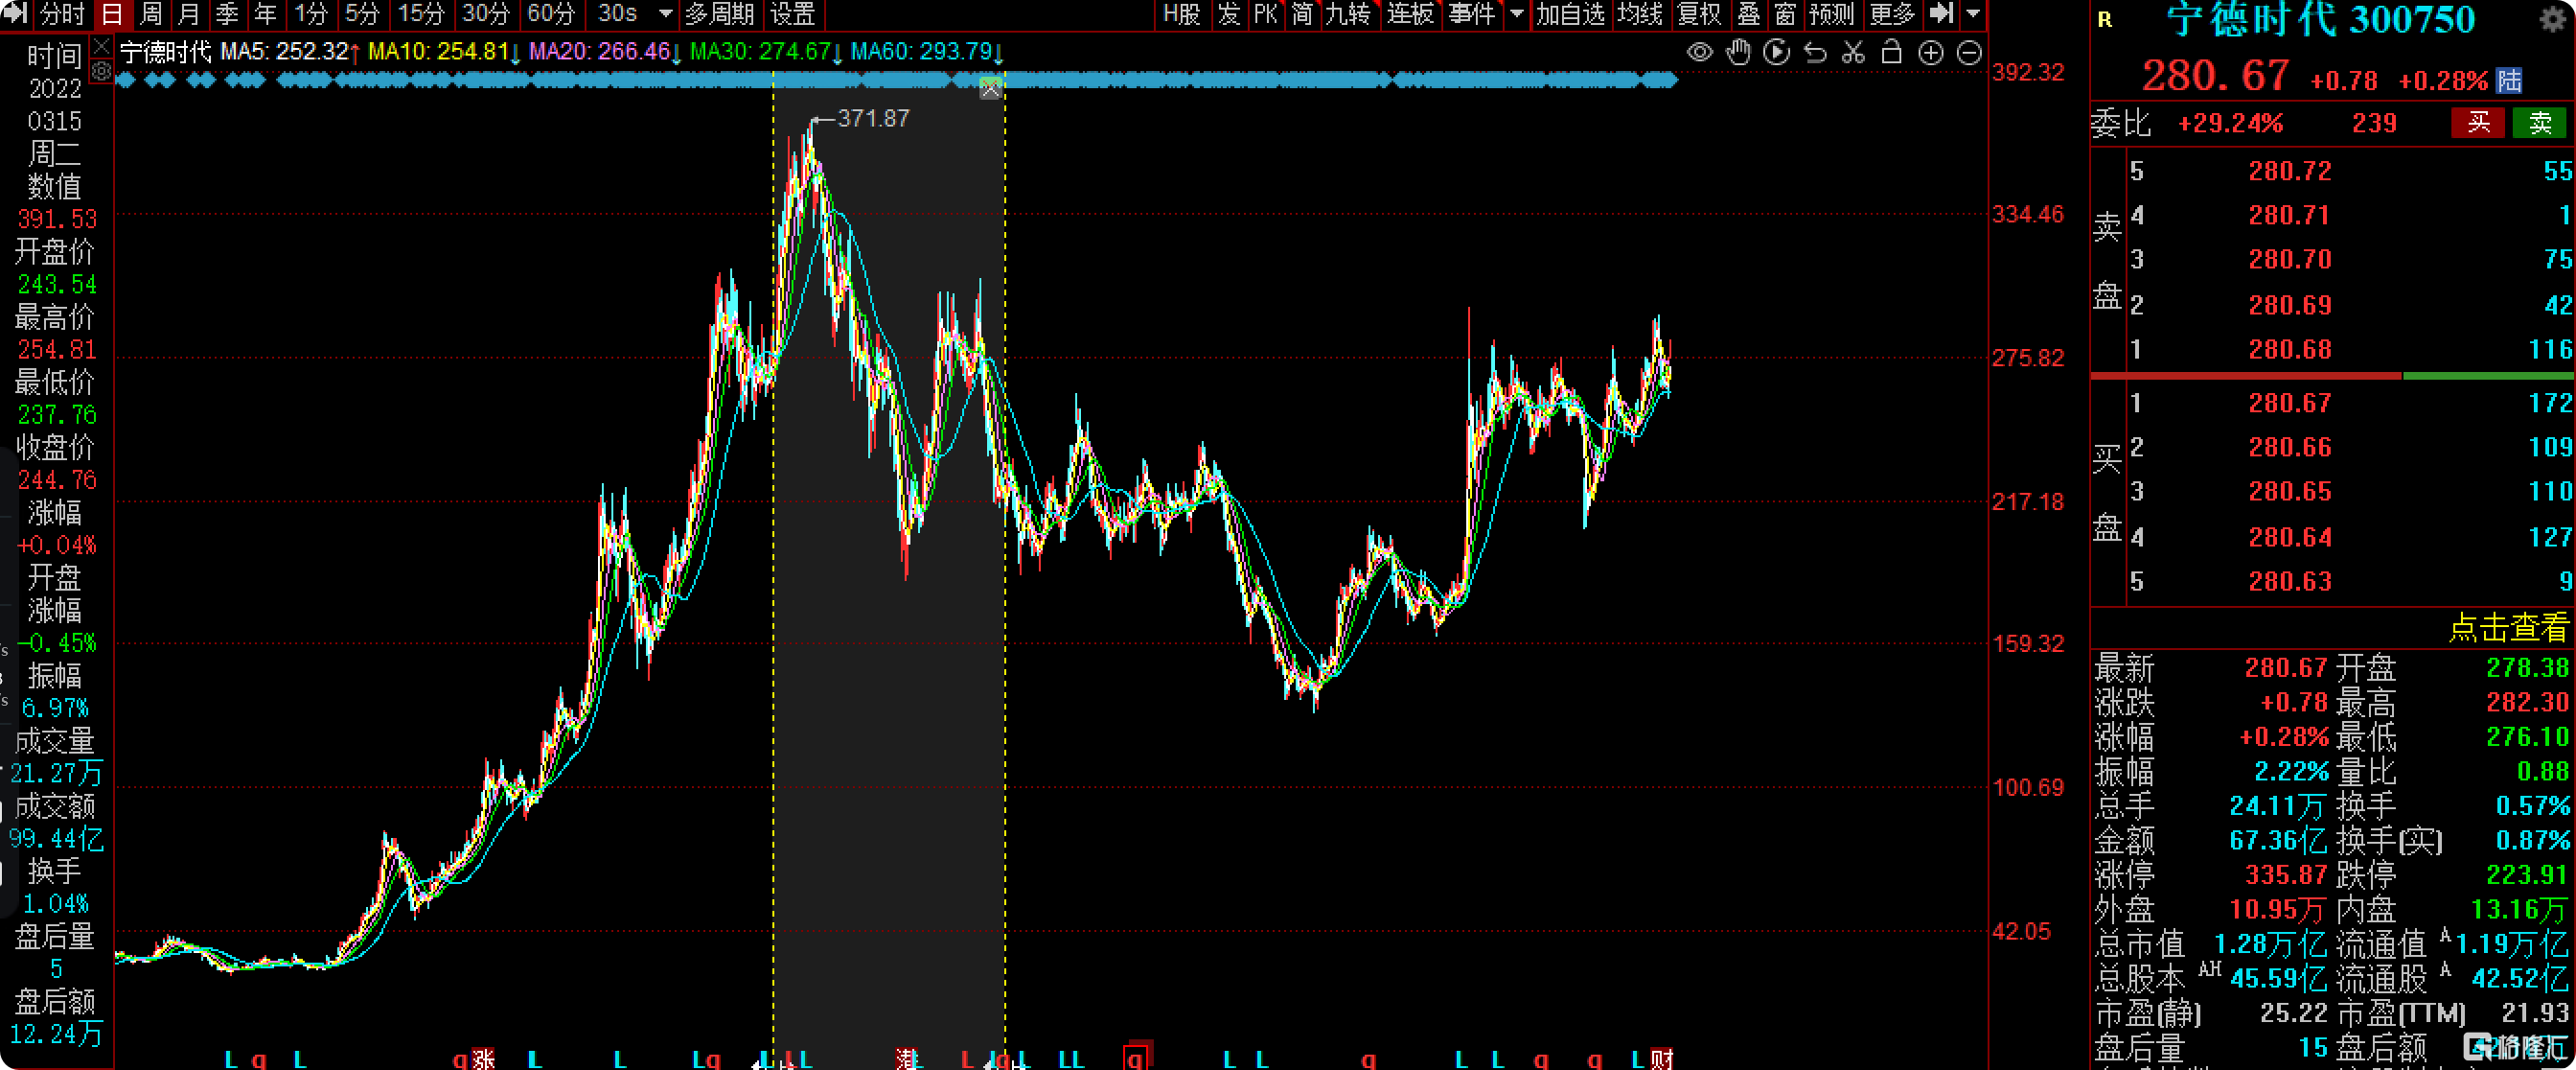Open the settings gear in quote panel
The height and width of the screenshot is (1070, 2576).
(x=2553, y=21)
